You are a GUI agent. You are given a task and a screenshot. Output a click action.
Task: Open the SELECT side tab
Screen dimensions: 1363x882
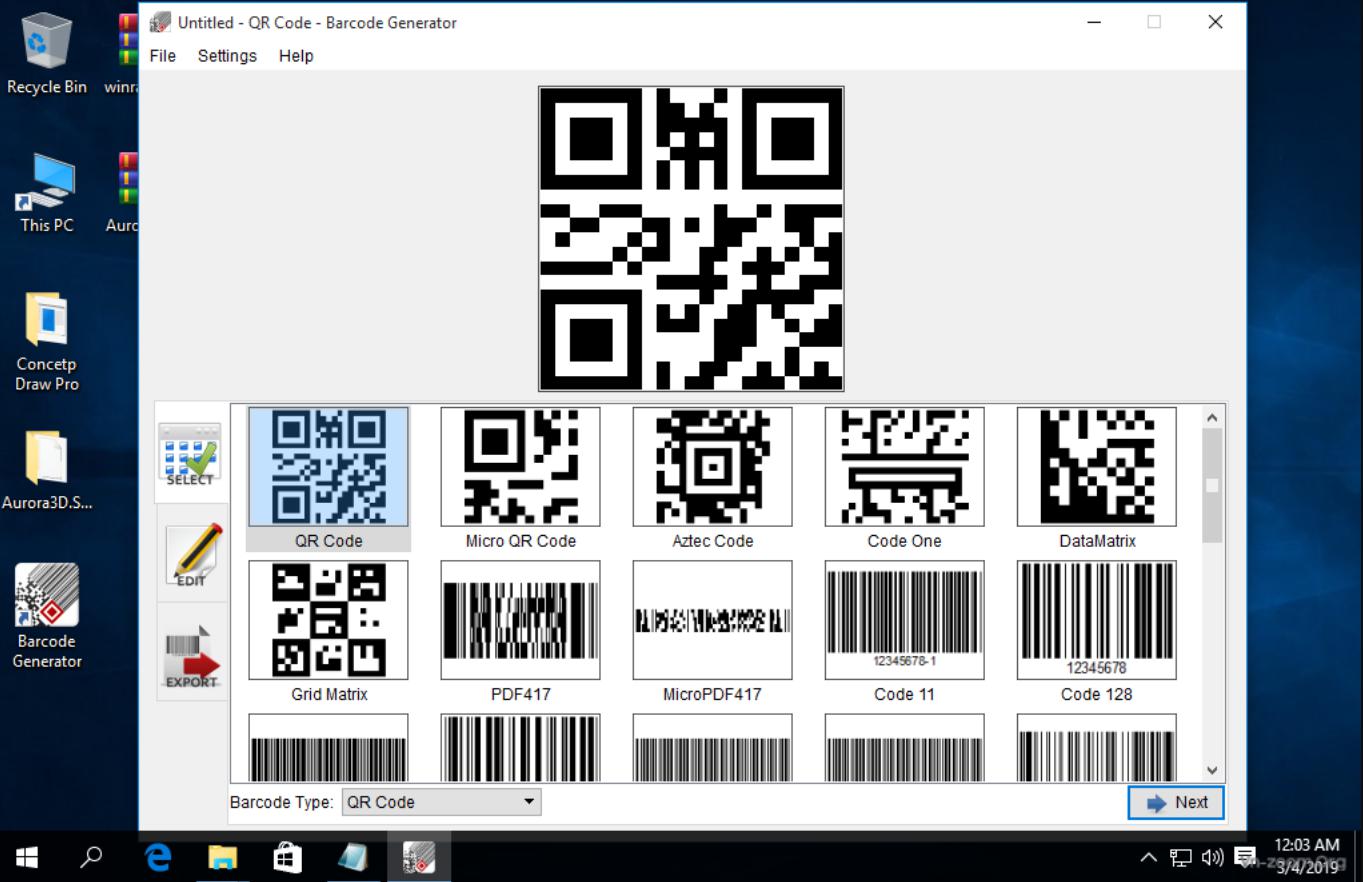pyautogui.click(x=190, y=453)
